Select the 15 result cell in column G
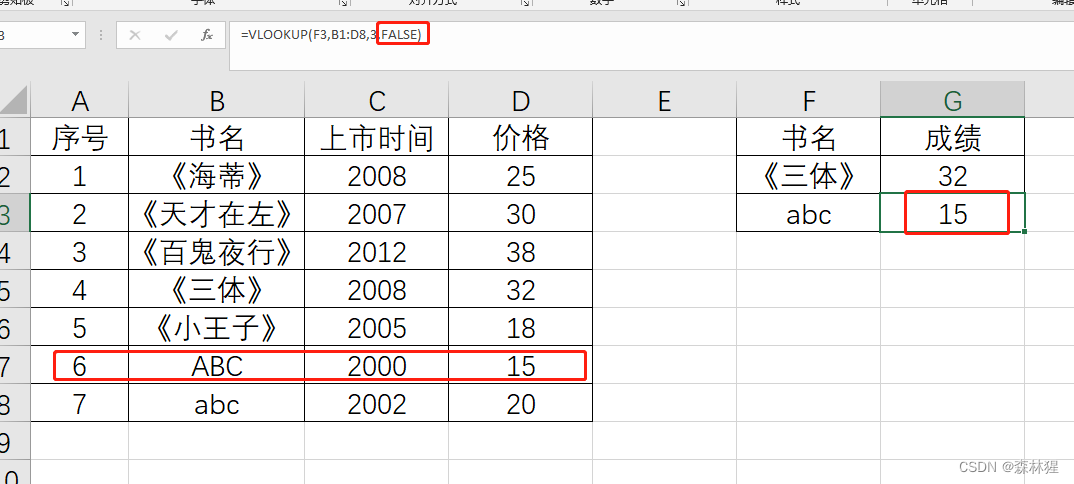 [x=953, y=214]
